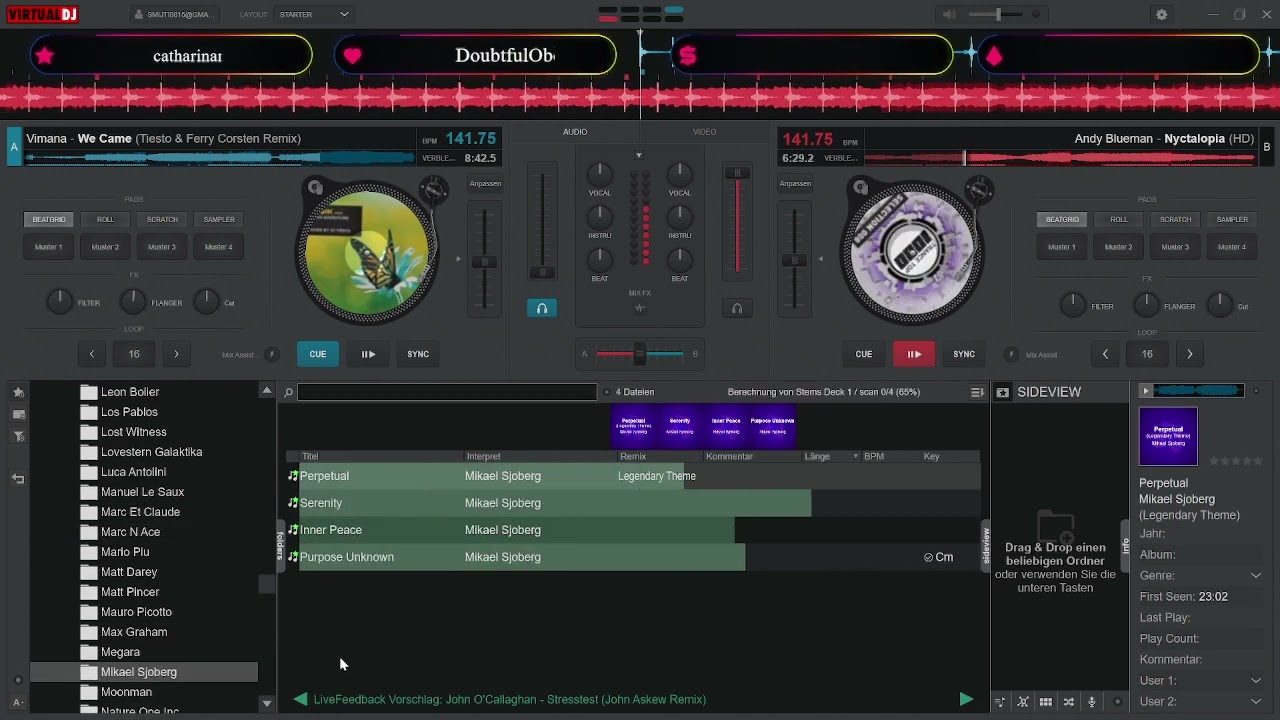Select BEATGRID pads on left deck
Screen dimensions: 1280x720
click(x=49, y=219)
